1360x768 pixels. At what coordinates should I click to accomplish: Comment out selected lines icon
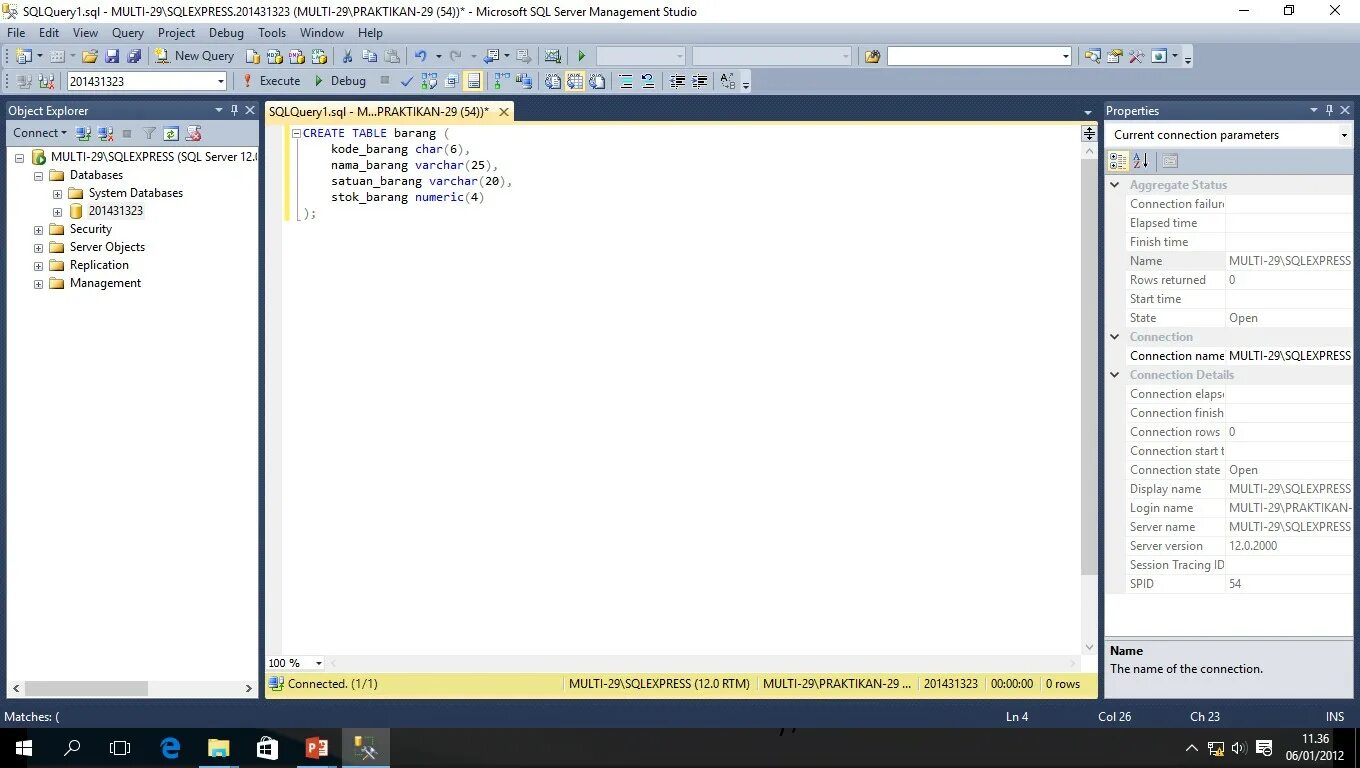(x=625, y=81)
